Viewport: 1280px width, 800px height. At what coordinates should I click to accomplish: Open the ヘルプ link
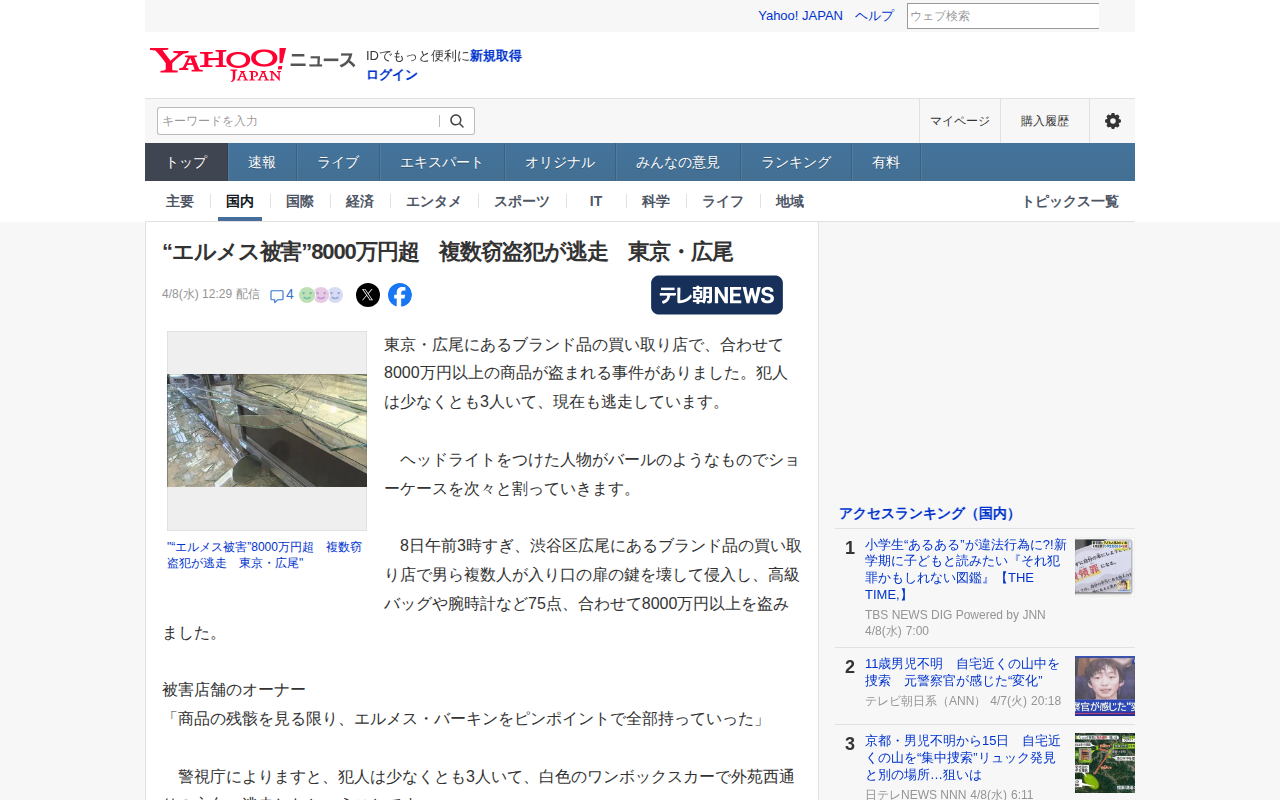point(874,16)
